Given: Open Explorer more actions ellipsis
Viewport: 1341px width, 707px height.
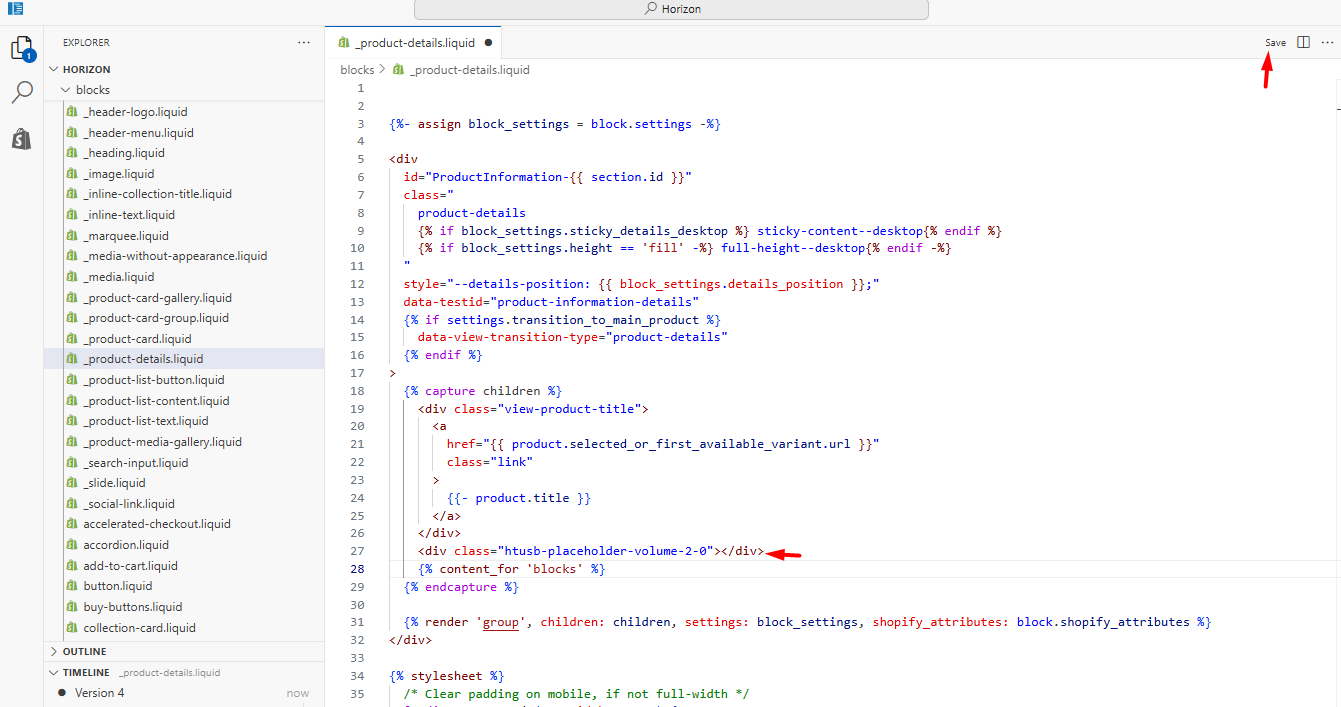Looking at the screenshot, I should [x=304, y=43].
